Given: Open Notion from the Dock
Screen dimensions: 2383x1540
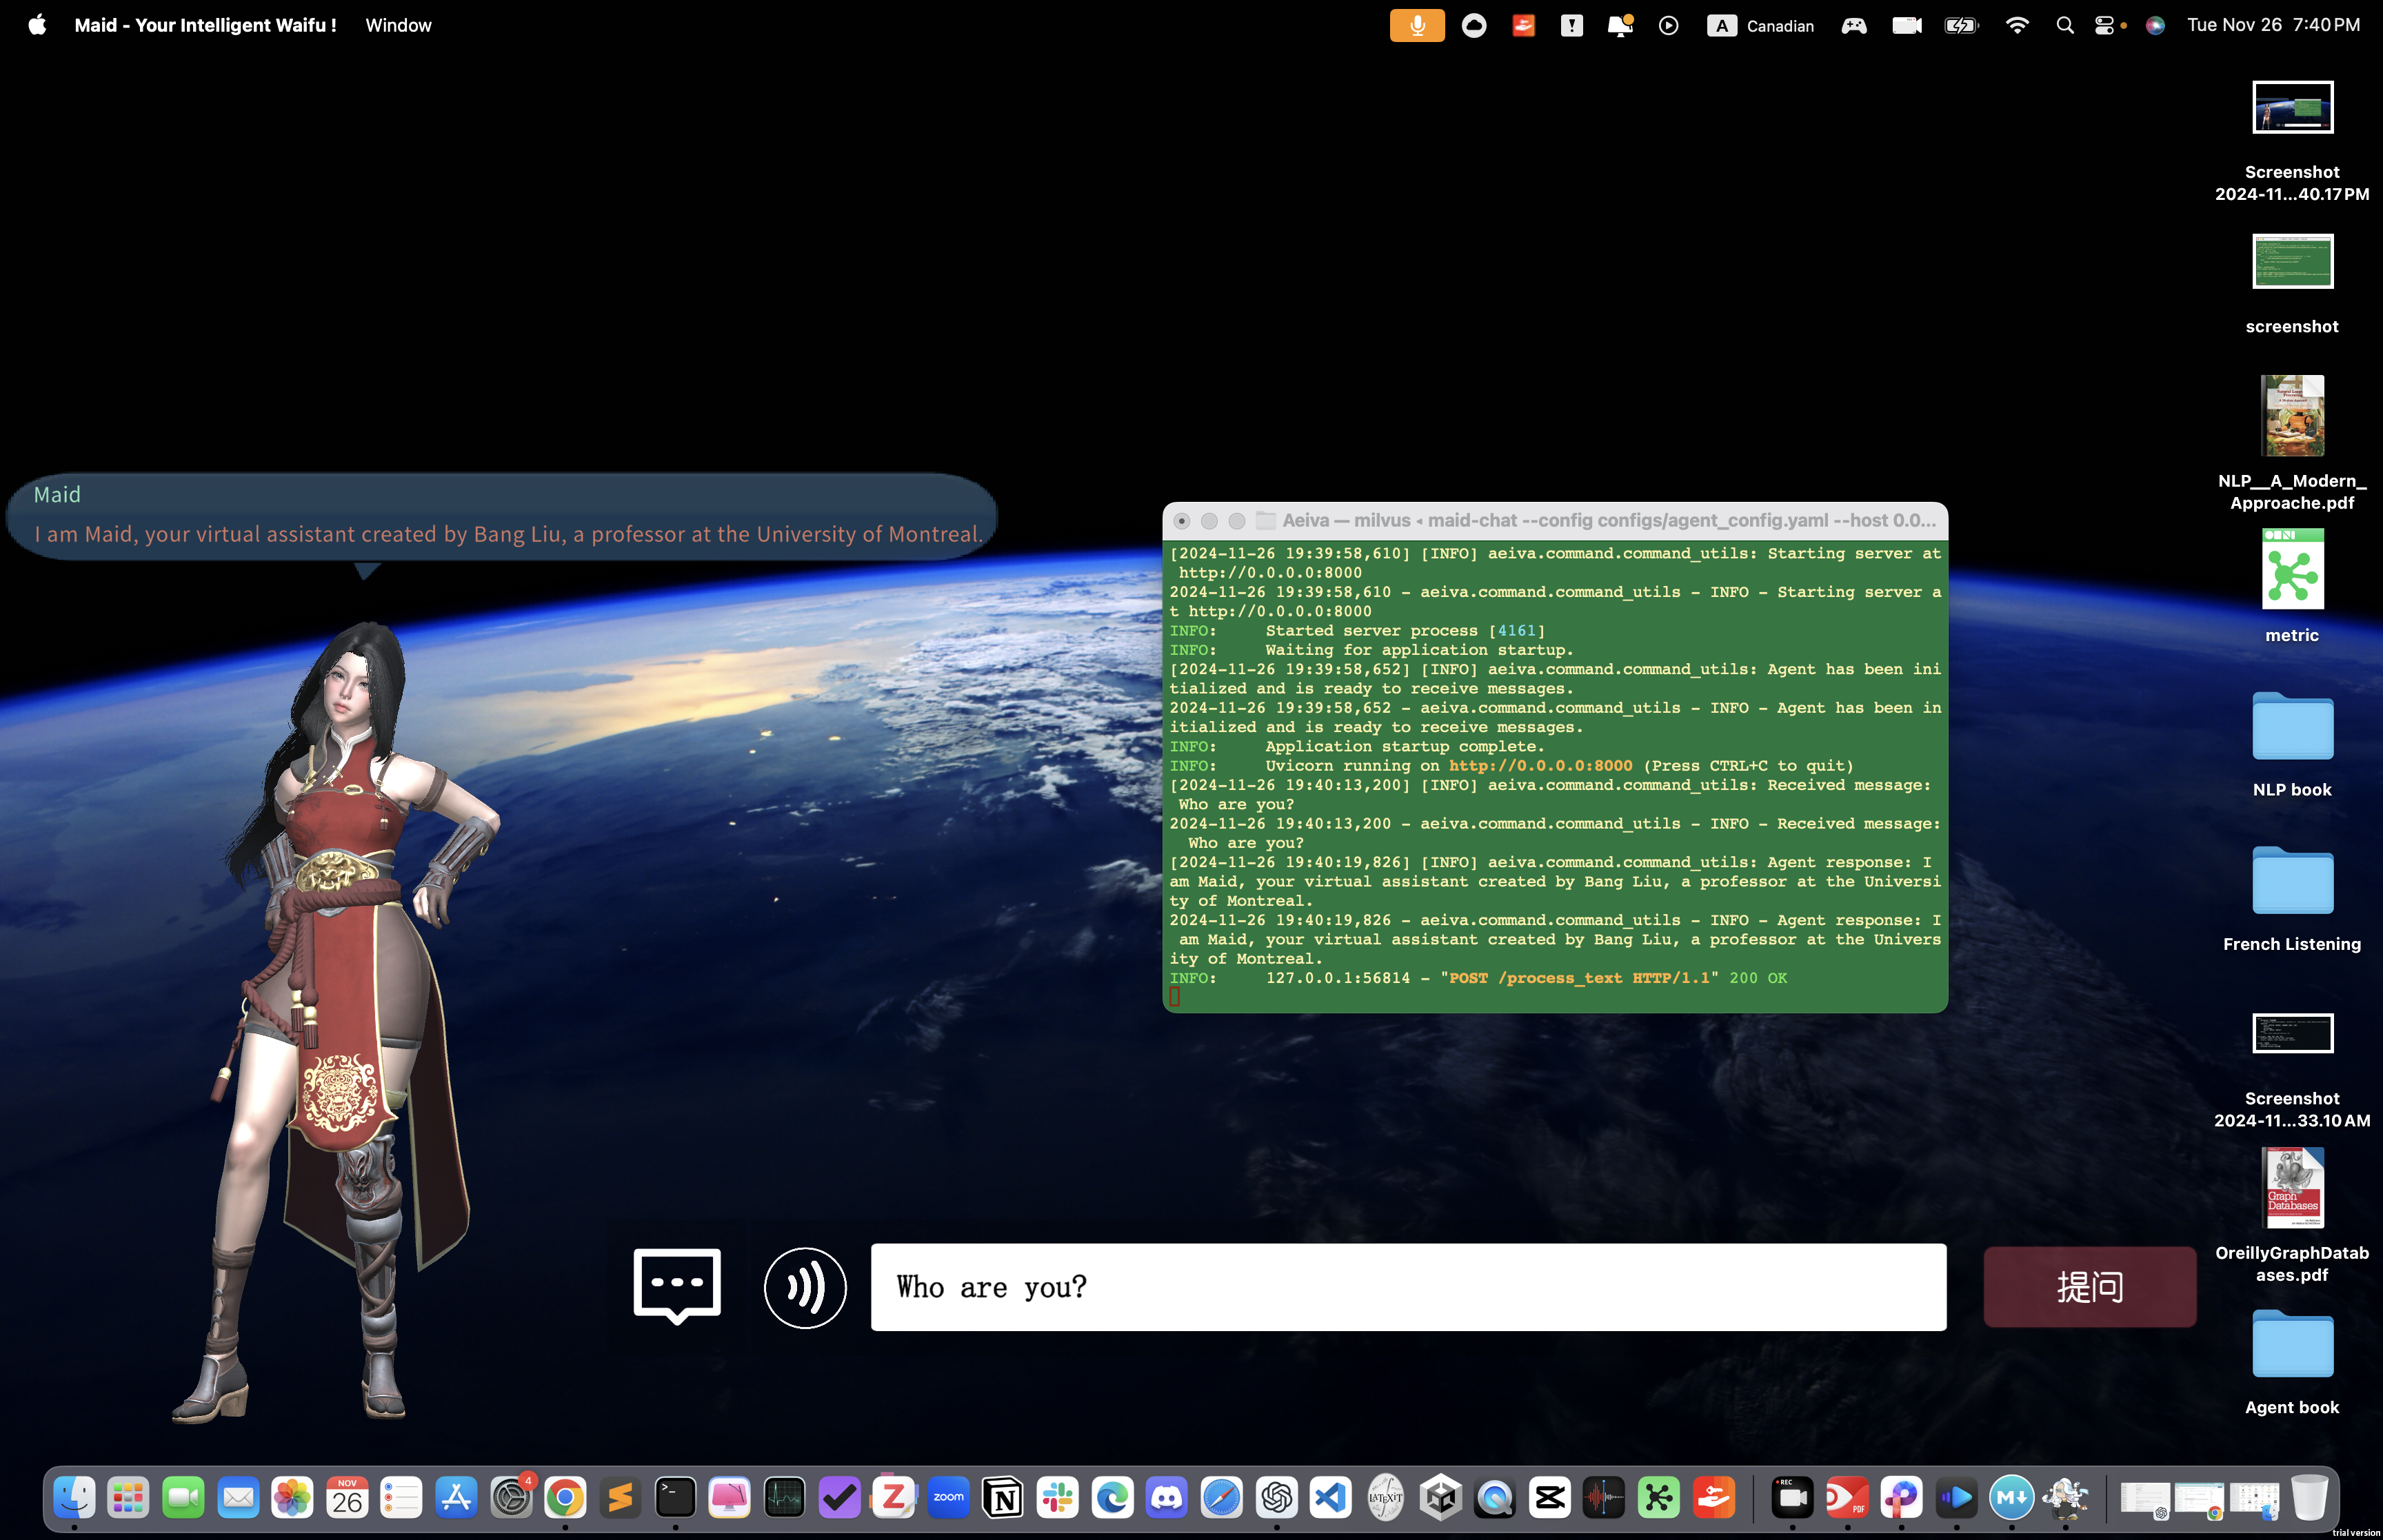Looking at the screenshot, I should 1002,1497.
